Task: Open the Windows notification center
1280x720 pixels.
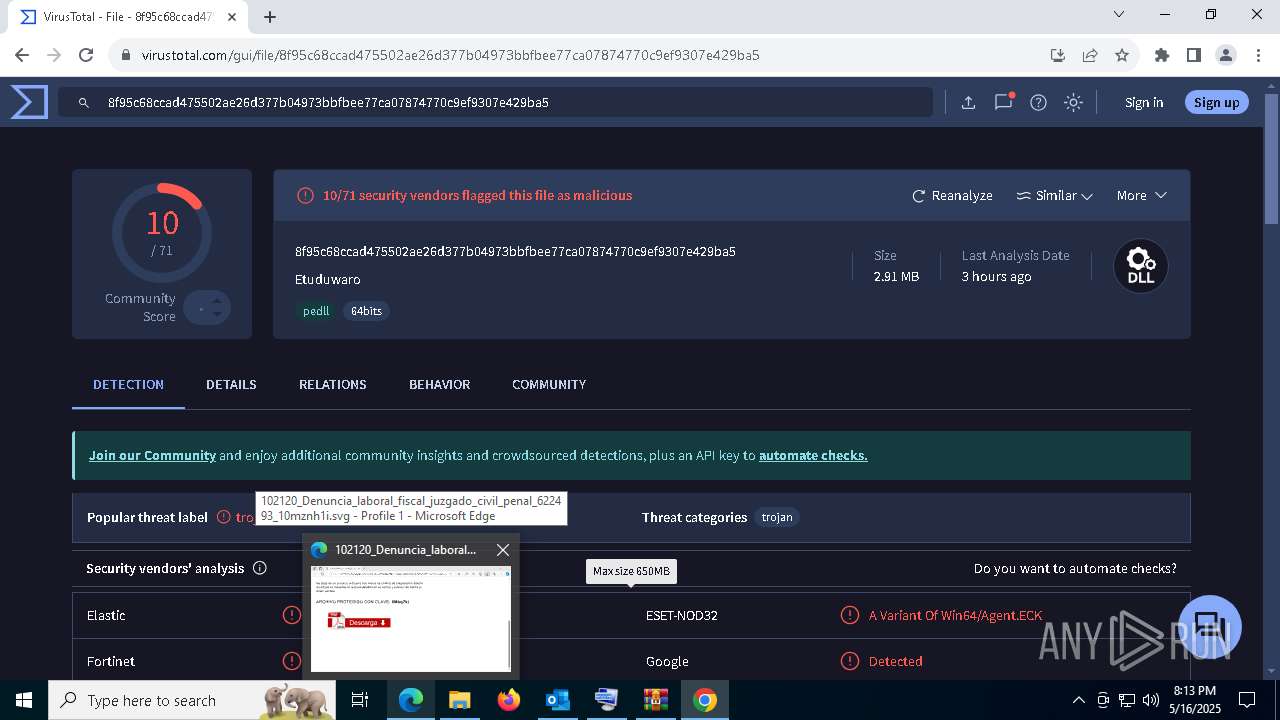Action: pyautogui.click(x=1247, y=700)
